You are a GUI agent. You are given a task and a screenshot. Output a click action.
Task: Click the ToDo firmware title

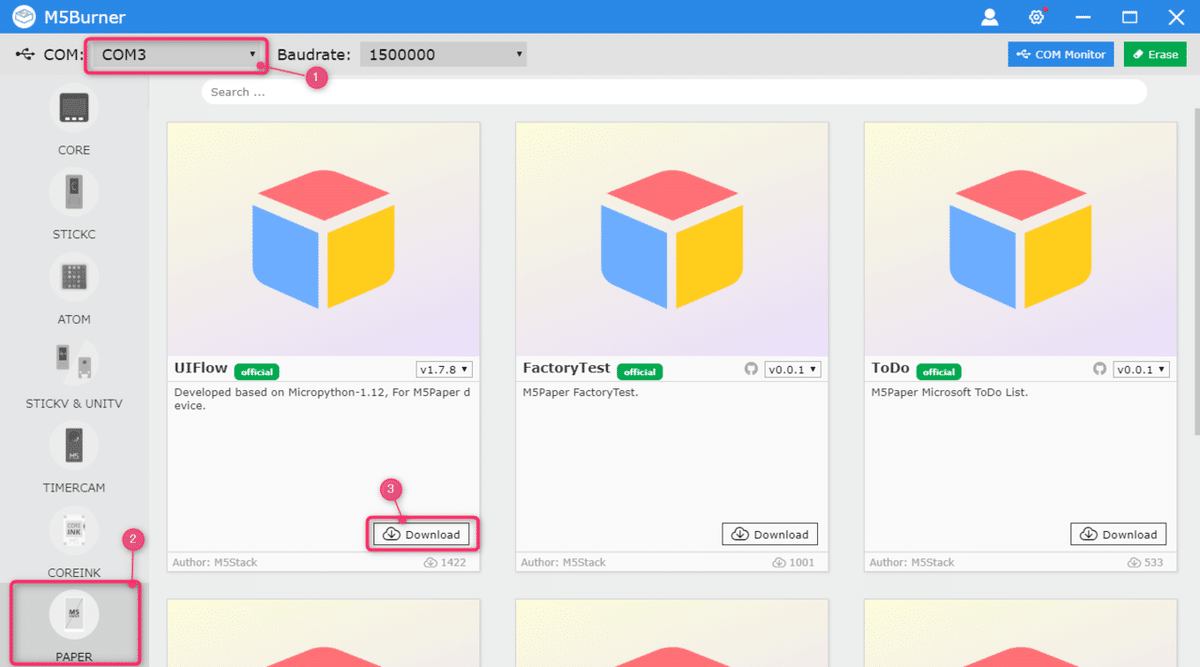click(890, 368)
